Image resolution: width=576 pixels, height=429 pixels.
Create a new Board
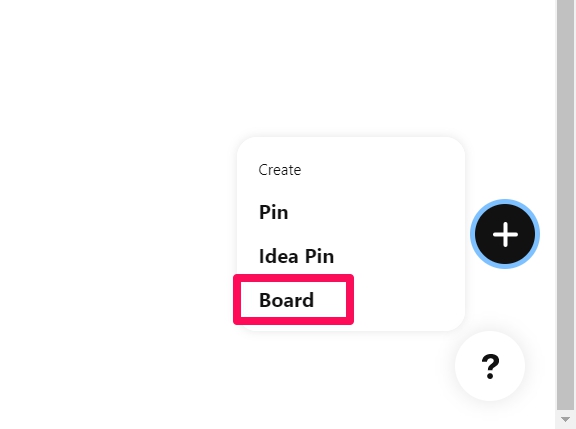[x=287, y=300]
